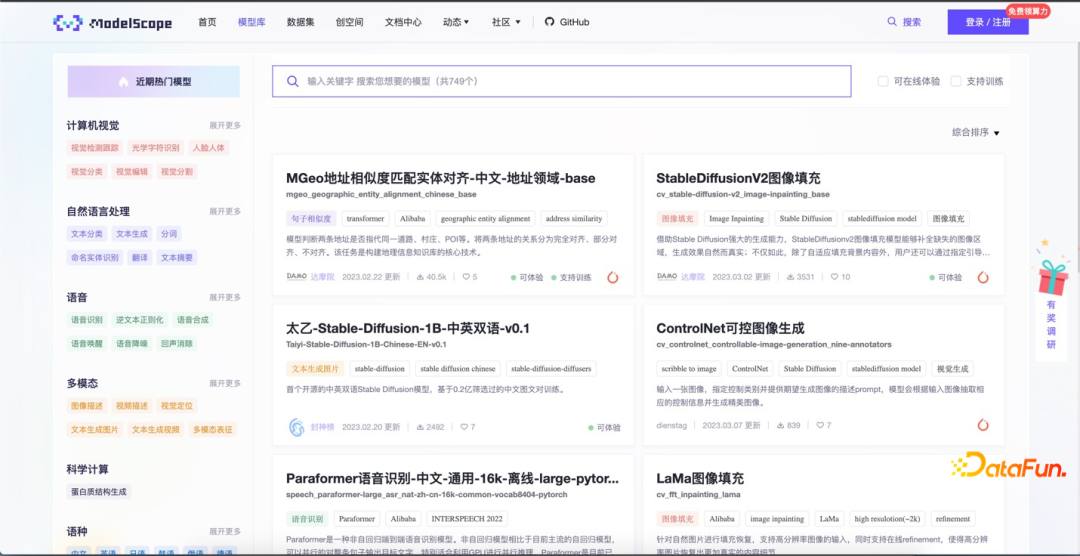Click DAMO logo on StableDiffusionV2 card
Image resolution: width=1080 pixels, height=556 pixels.
tap(667, 276)
